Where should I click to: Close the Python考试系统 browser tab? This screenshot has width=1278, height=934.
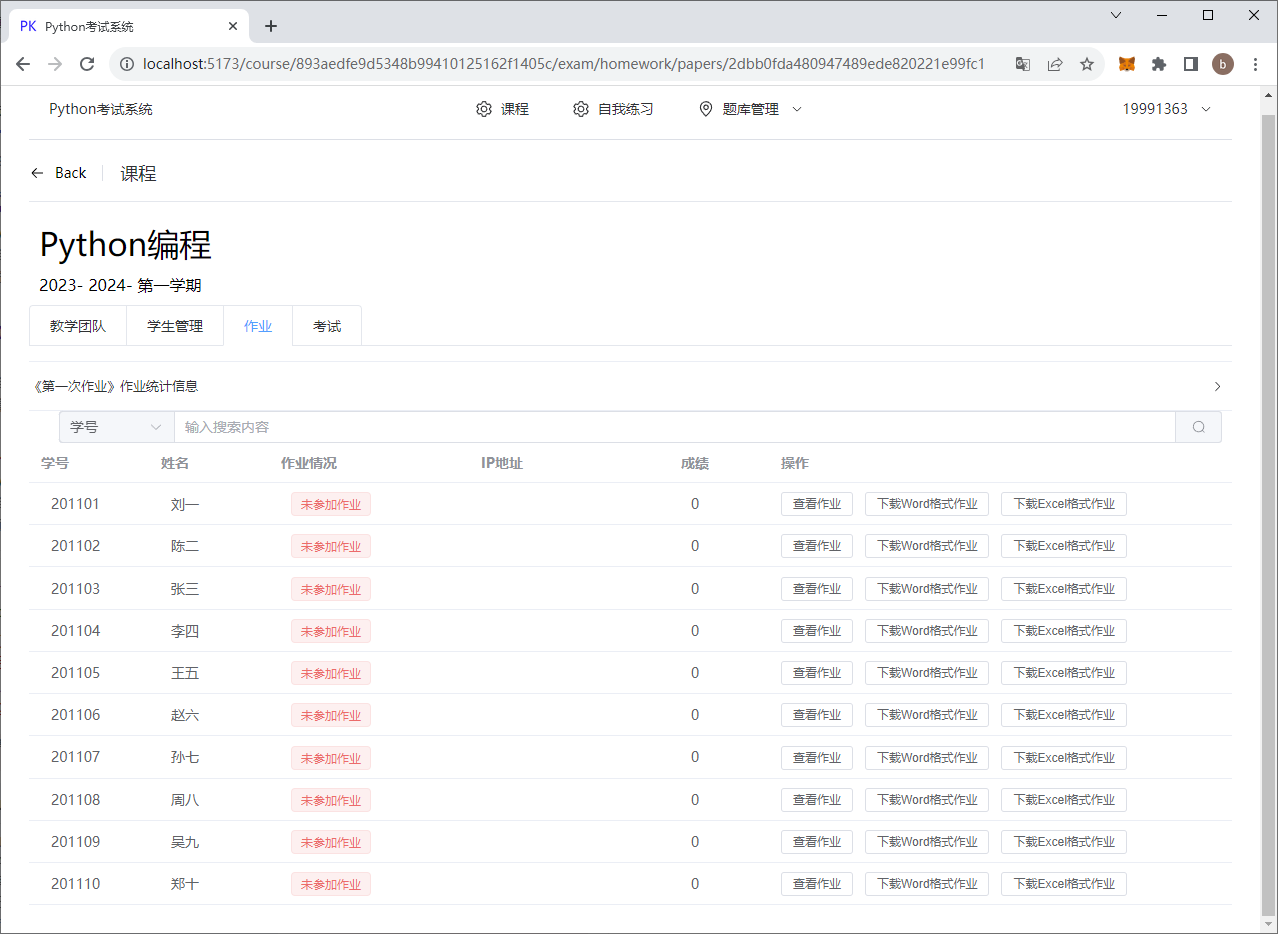tap(233, 26)
